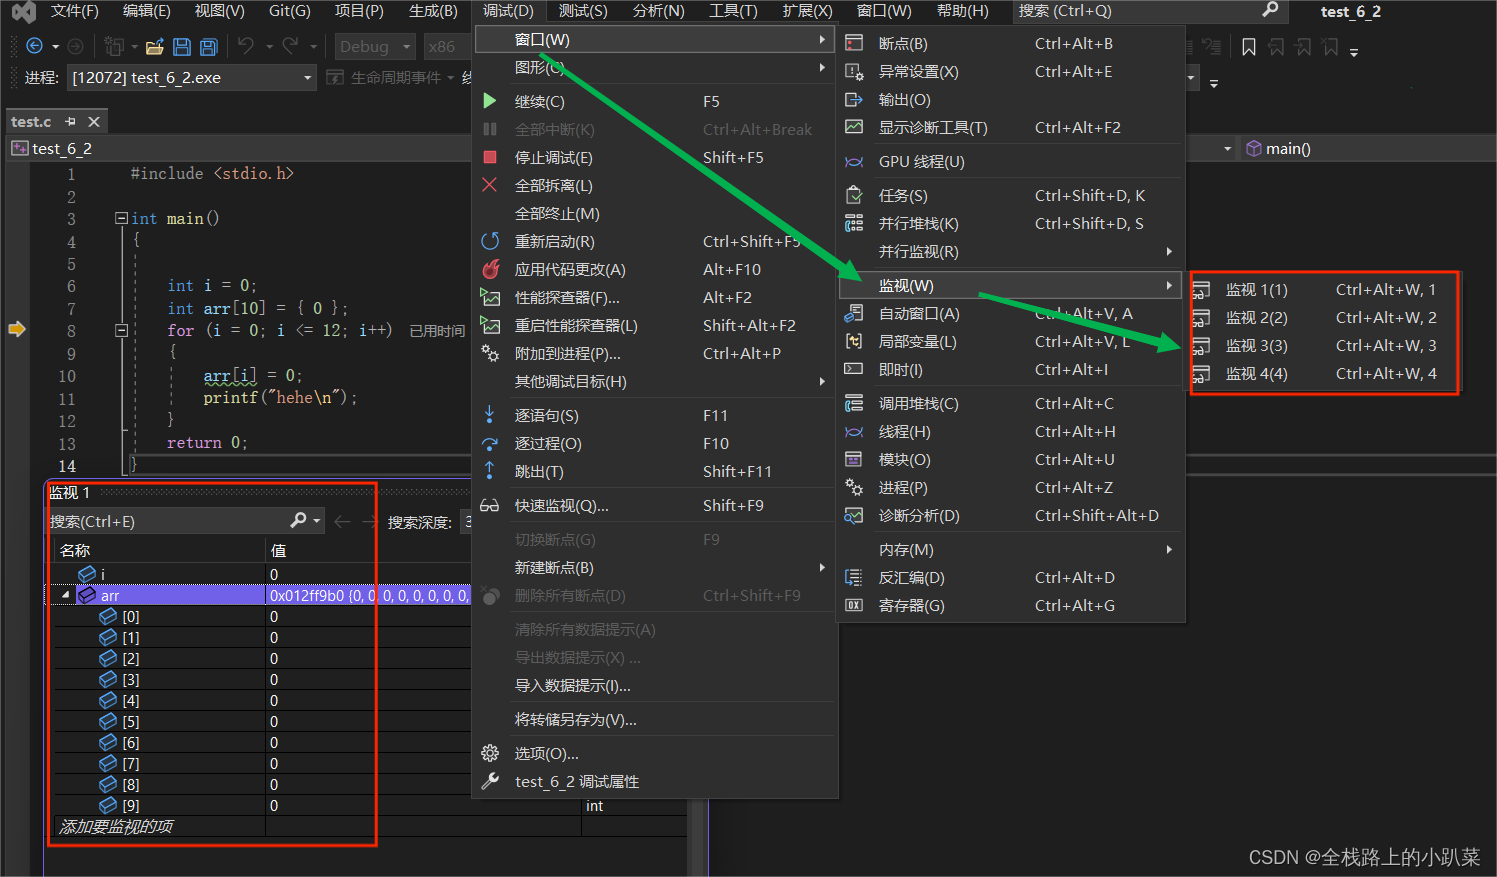Open File (文件) menu
Screen dimensions: 1497x877
pos(74,11)
